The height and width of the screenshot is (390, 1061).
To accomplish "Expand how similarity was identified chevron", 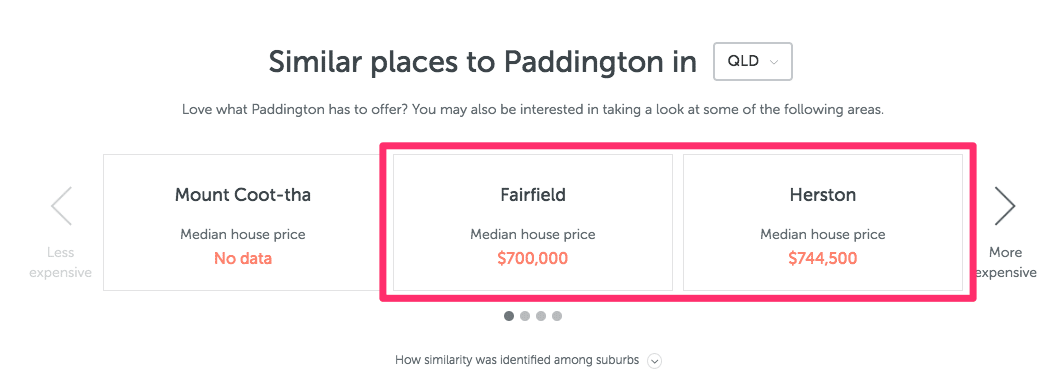I will point(654,362).
